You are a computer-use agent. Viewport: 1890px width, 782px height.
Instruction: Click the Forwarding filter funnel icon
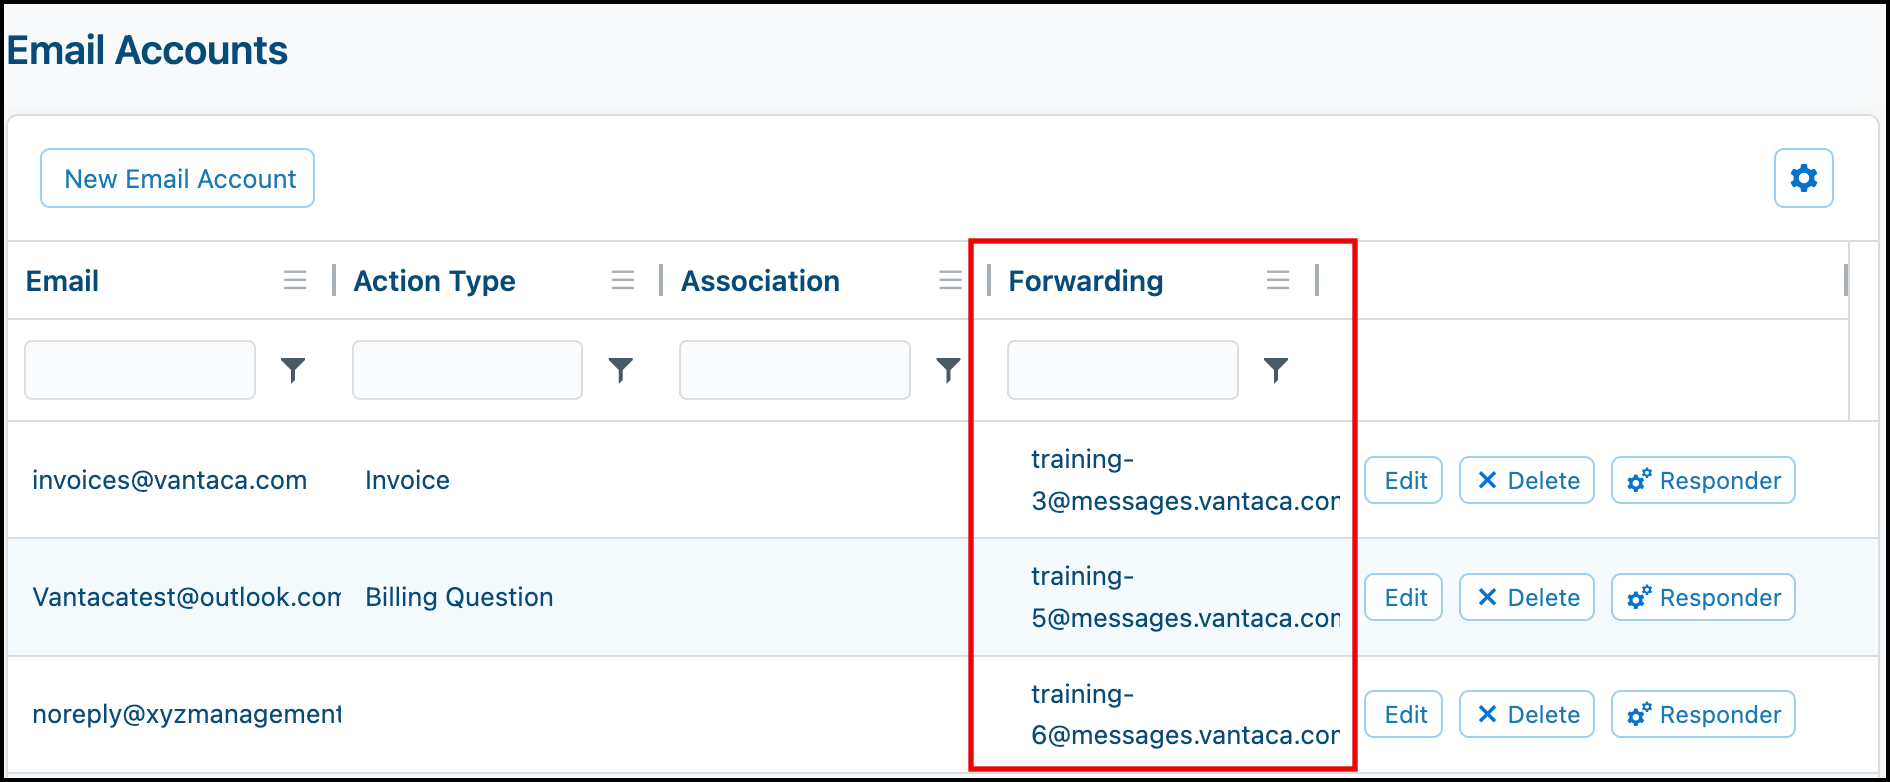tap(1276, 370)
